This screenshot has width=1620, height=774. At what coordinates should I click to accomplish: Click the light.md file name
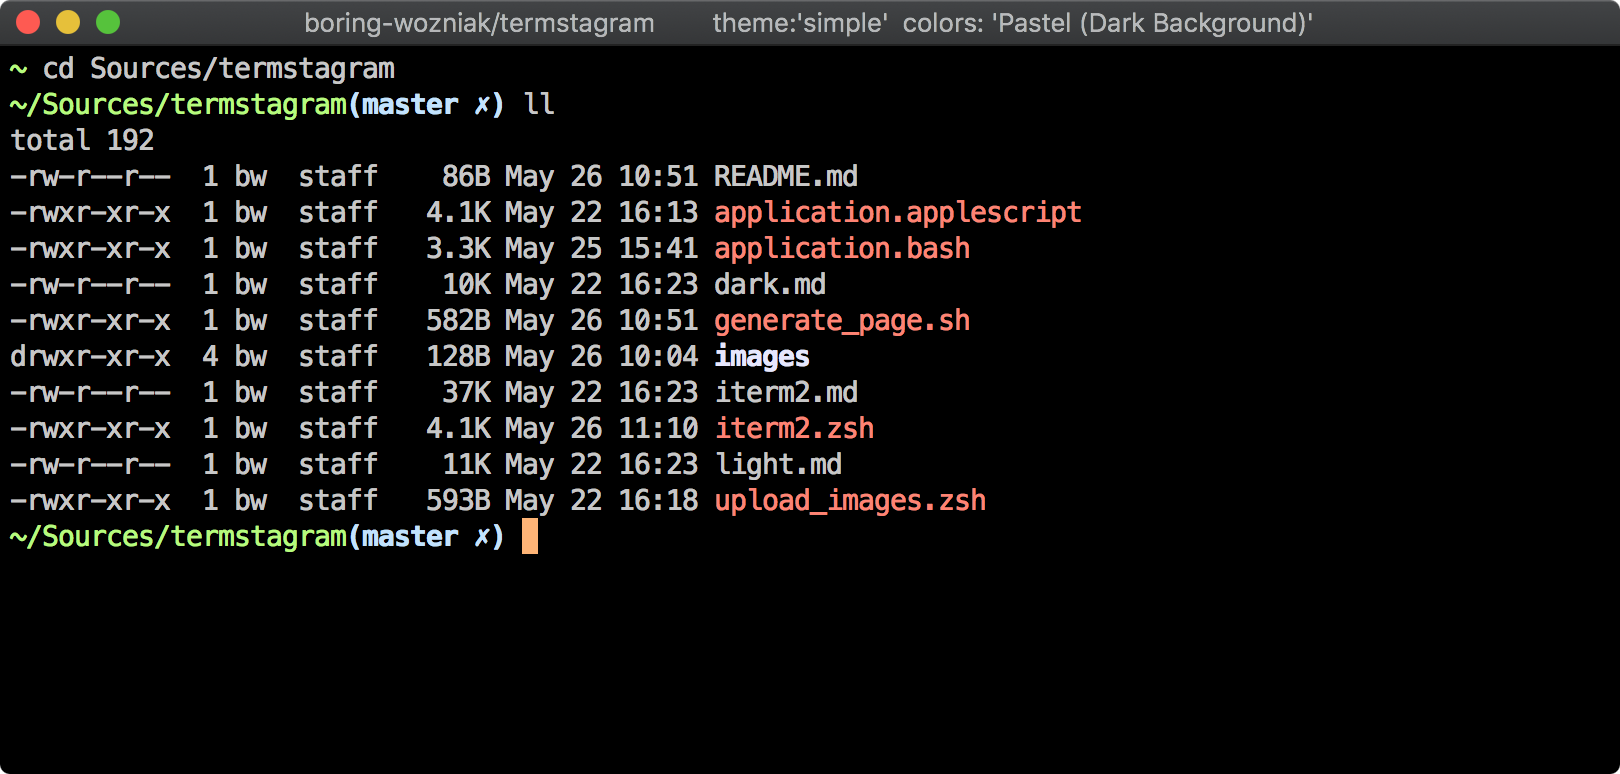(x=777, y=465)
